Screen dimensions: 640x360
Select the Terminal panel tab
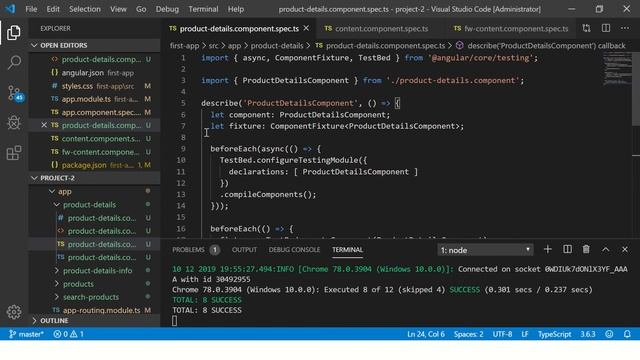point(347,249)
